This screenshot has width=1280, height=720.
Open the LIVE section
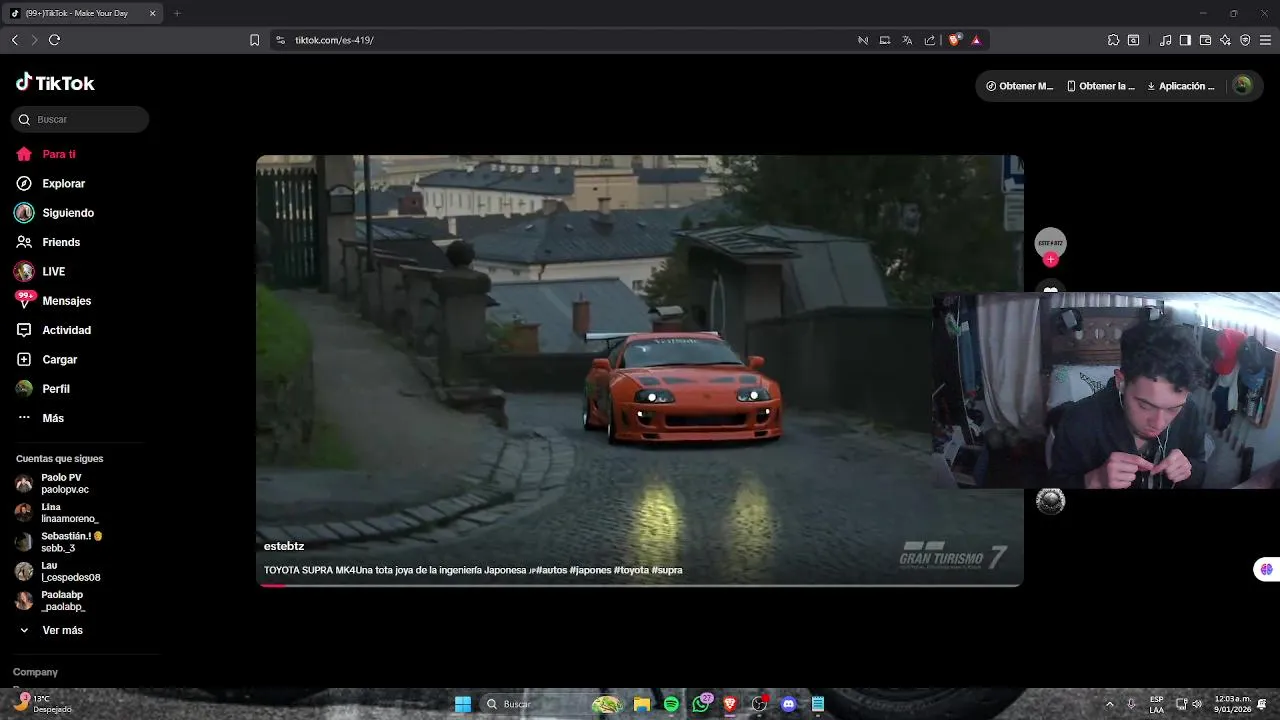pos(40,271)
